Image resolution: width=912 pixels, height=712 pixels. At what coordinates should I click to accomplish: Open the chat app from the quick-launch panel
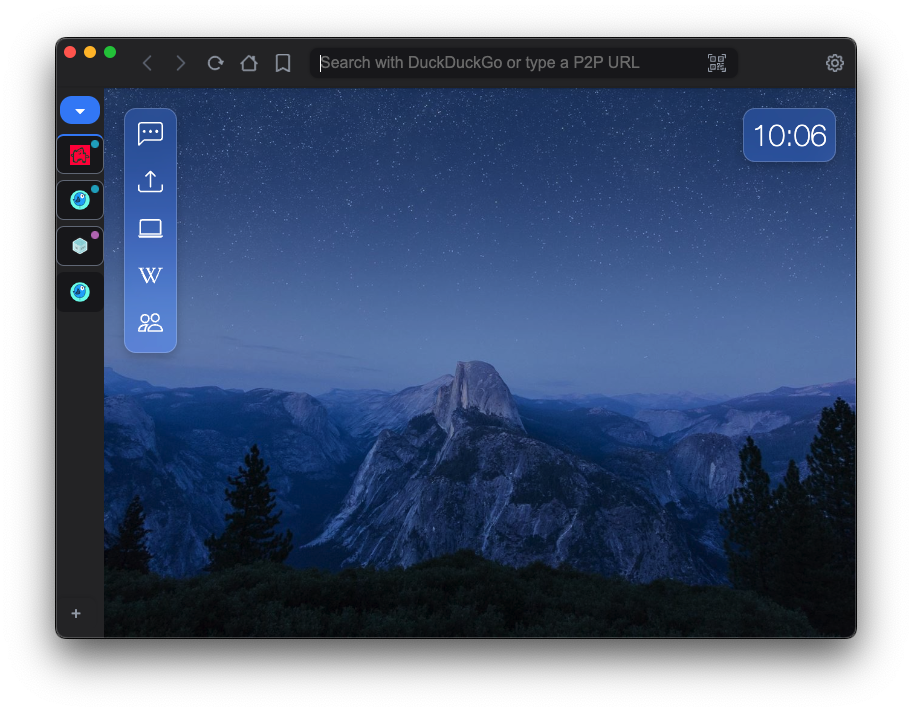click(x=150, y=133)
